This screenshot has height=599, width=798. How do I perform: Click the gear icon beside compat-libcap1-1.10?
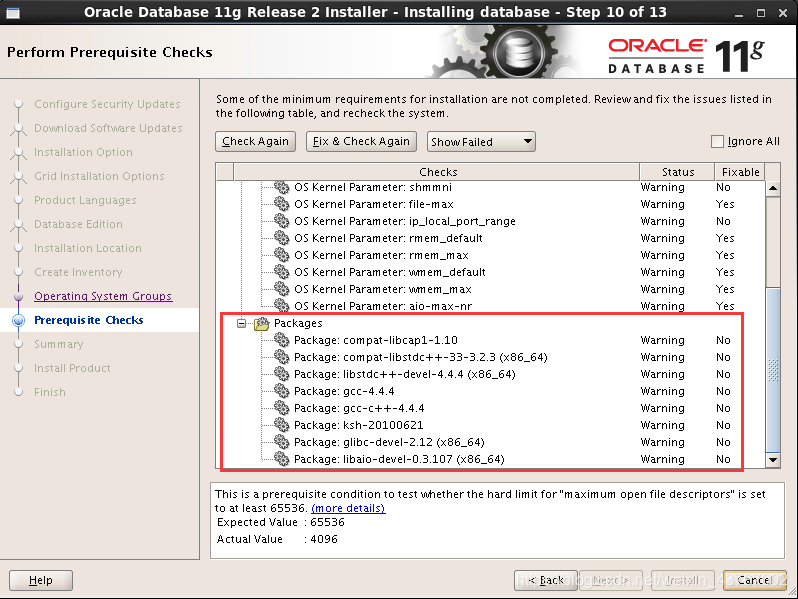(281, 339)
